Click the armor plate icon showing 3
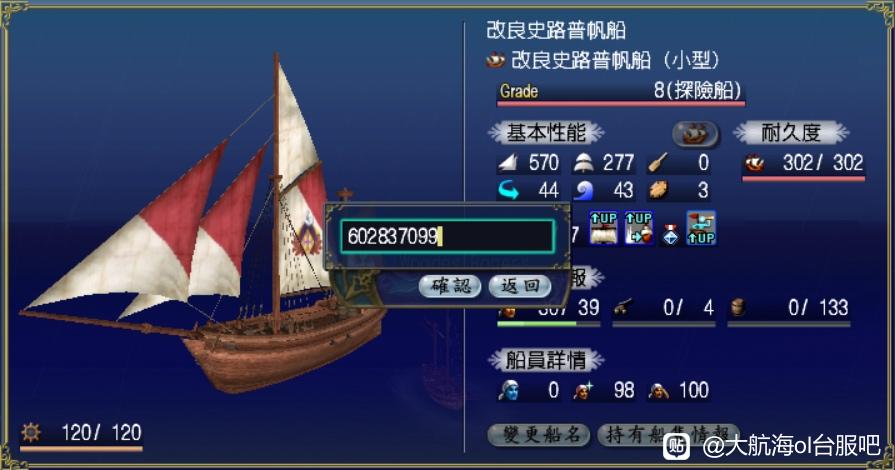895x470 pixels. (658, 191)
